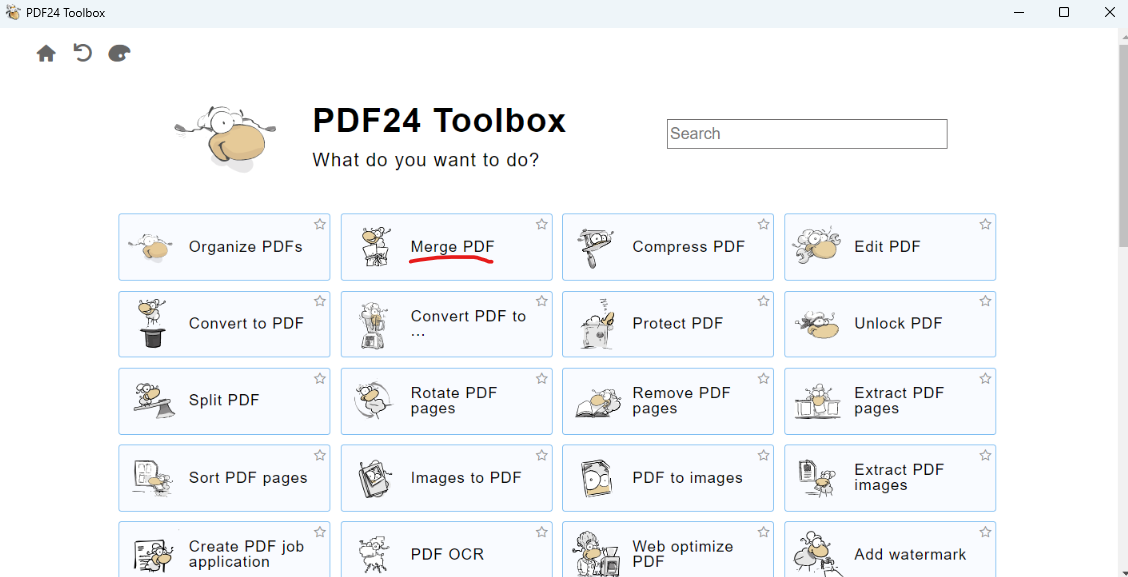The width and height of the screenshot is (1128, 577).
Task: Toggle the Sort PDF pages star
Action: (x=320, y=455)
